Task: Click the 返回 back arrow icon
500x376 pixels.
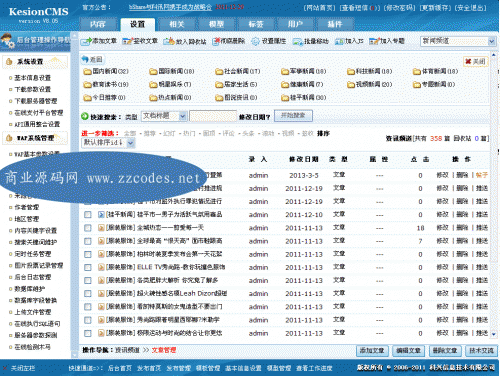Action: 85,59
